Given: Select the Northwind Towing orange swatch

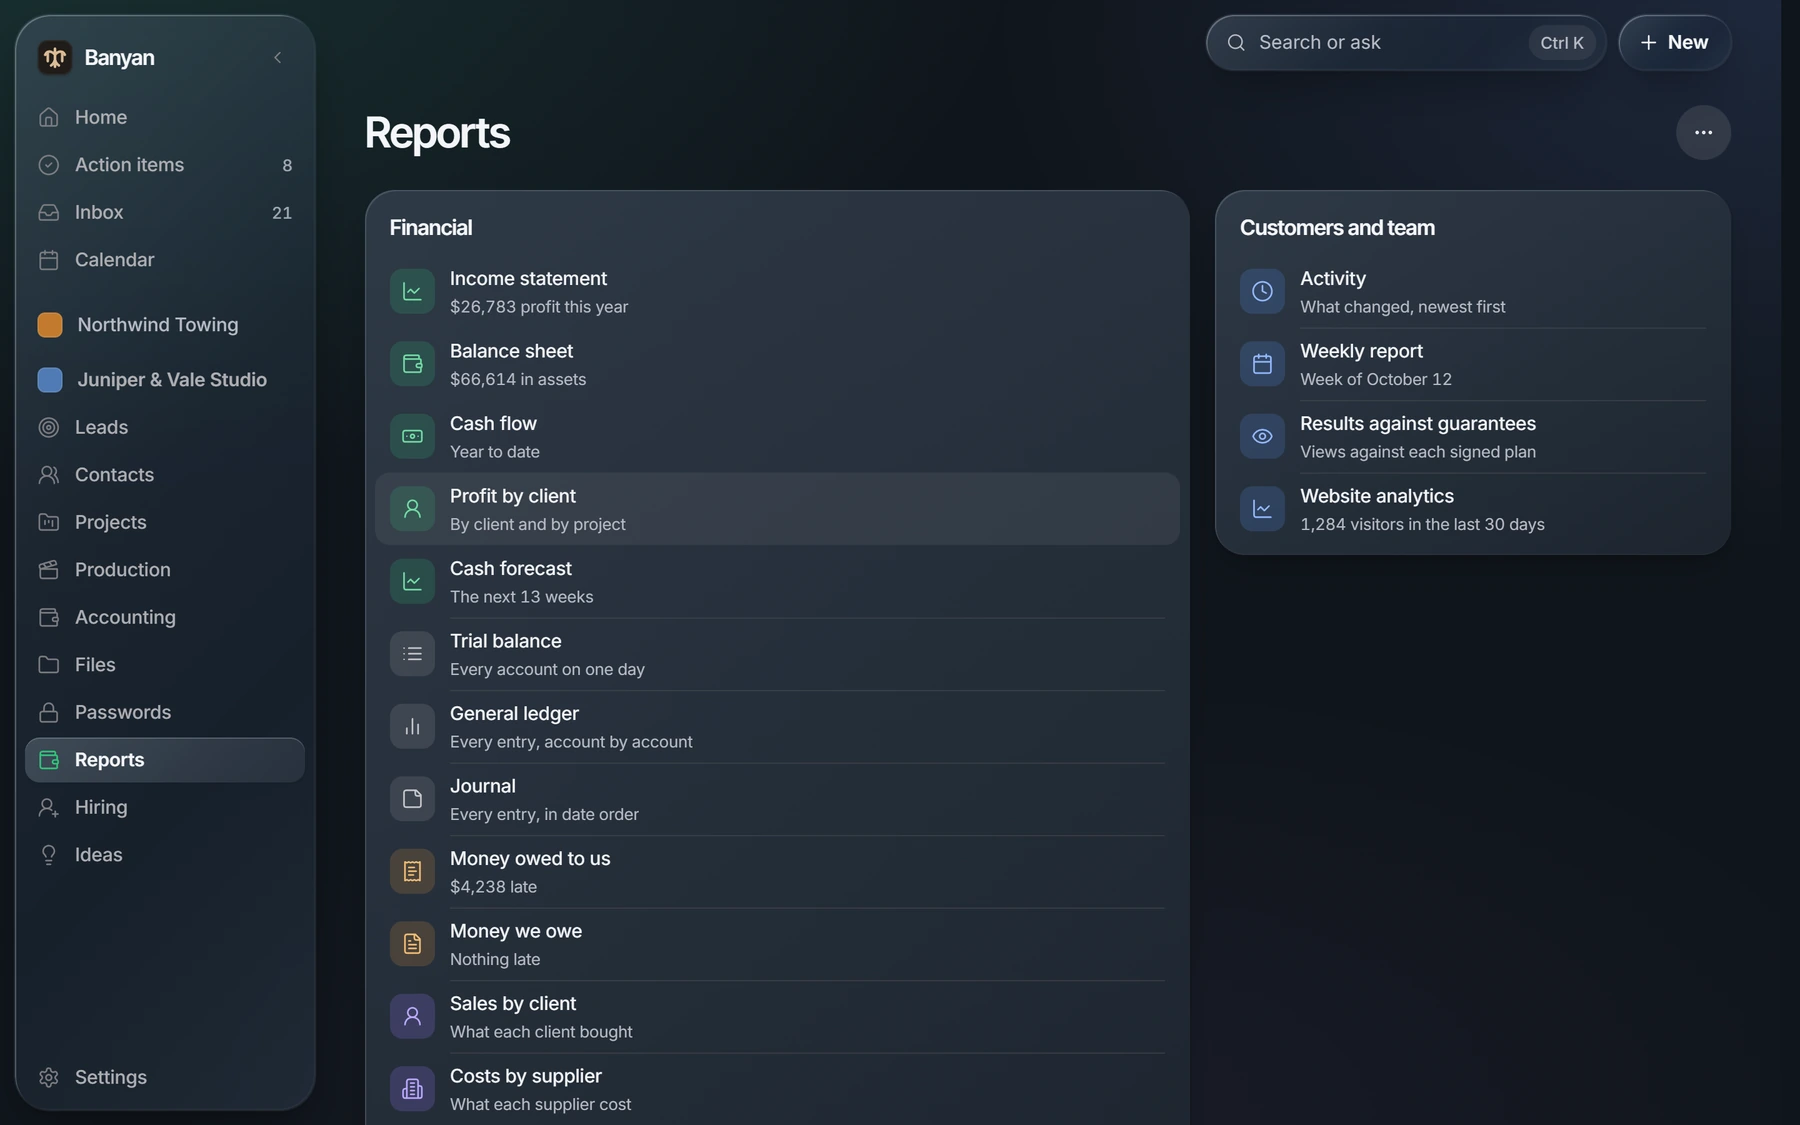Looking at the screenshot, I should 50,325.
